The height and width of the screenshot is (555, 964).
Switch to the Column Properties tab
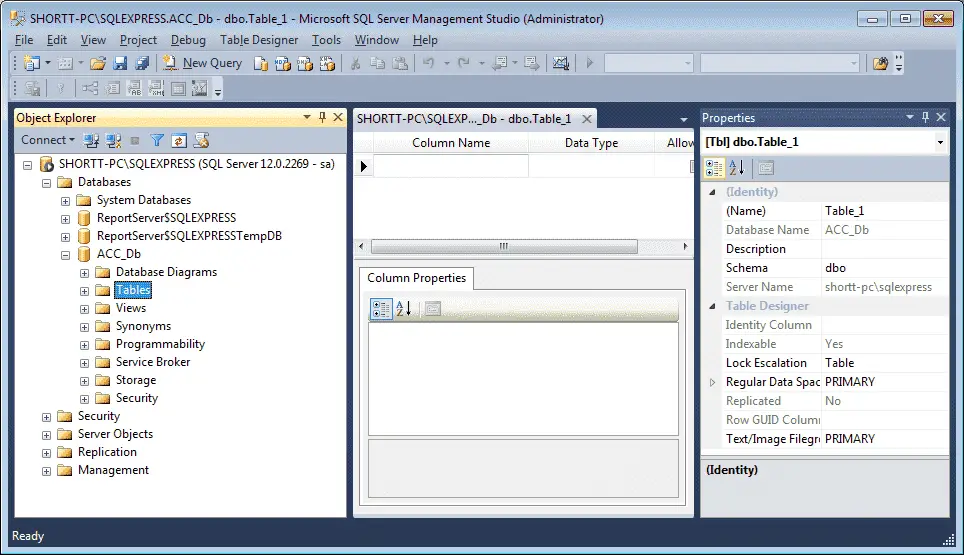416,278
